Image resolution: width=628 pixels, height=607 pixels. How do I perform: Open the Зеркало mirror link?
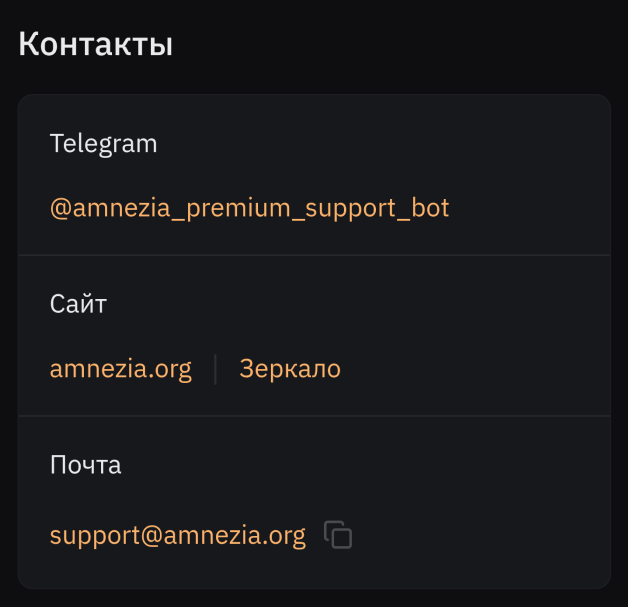click(x=290, y=369)
